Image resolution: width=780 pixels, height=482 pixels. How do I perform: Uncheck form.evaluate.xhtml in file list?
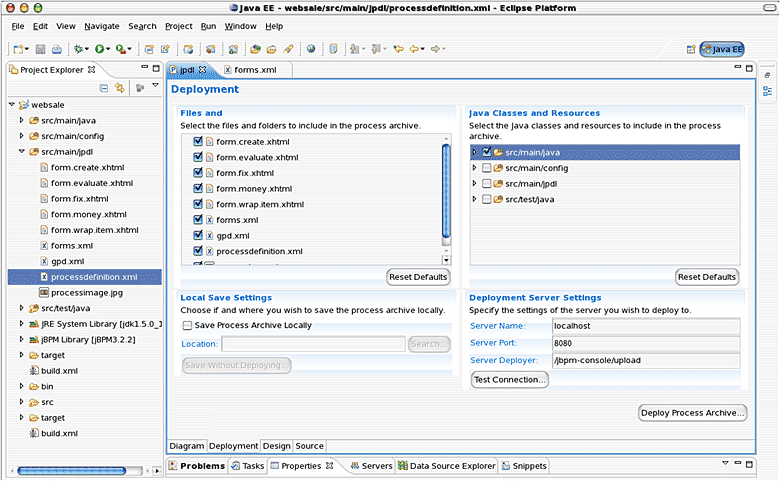(198, 157)
